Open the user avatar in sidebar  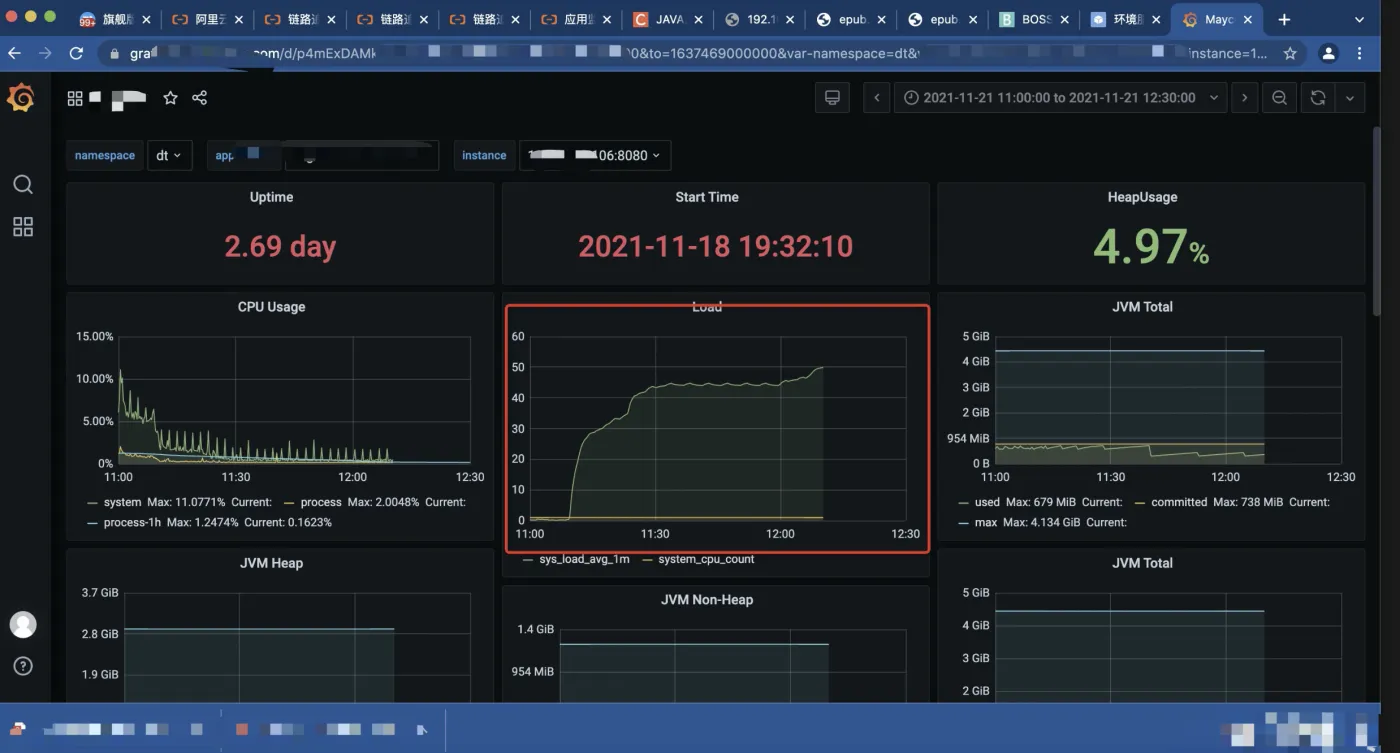click(x=22, y=625)
